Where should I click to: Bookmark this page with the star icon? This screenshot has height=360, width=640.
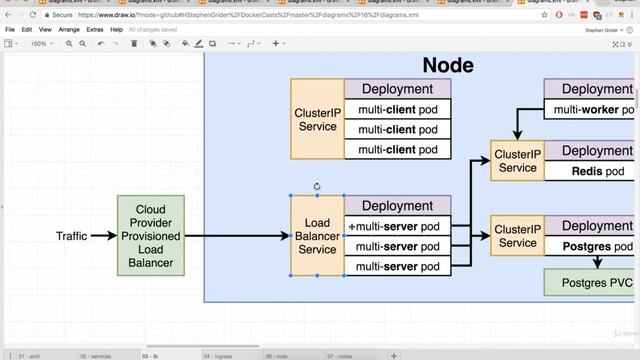coord(544,15)
